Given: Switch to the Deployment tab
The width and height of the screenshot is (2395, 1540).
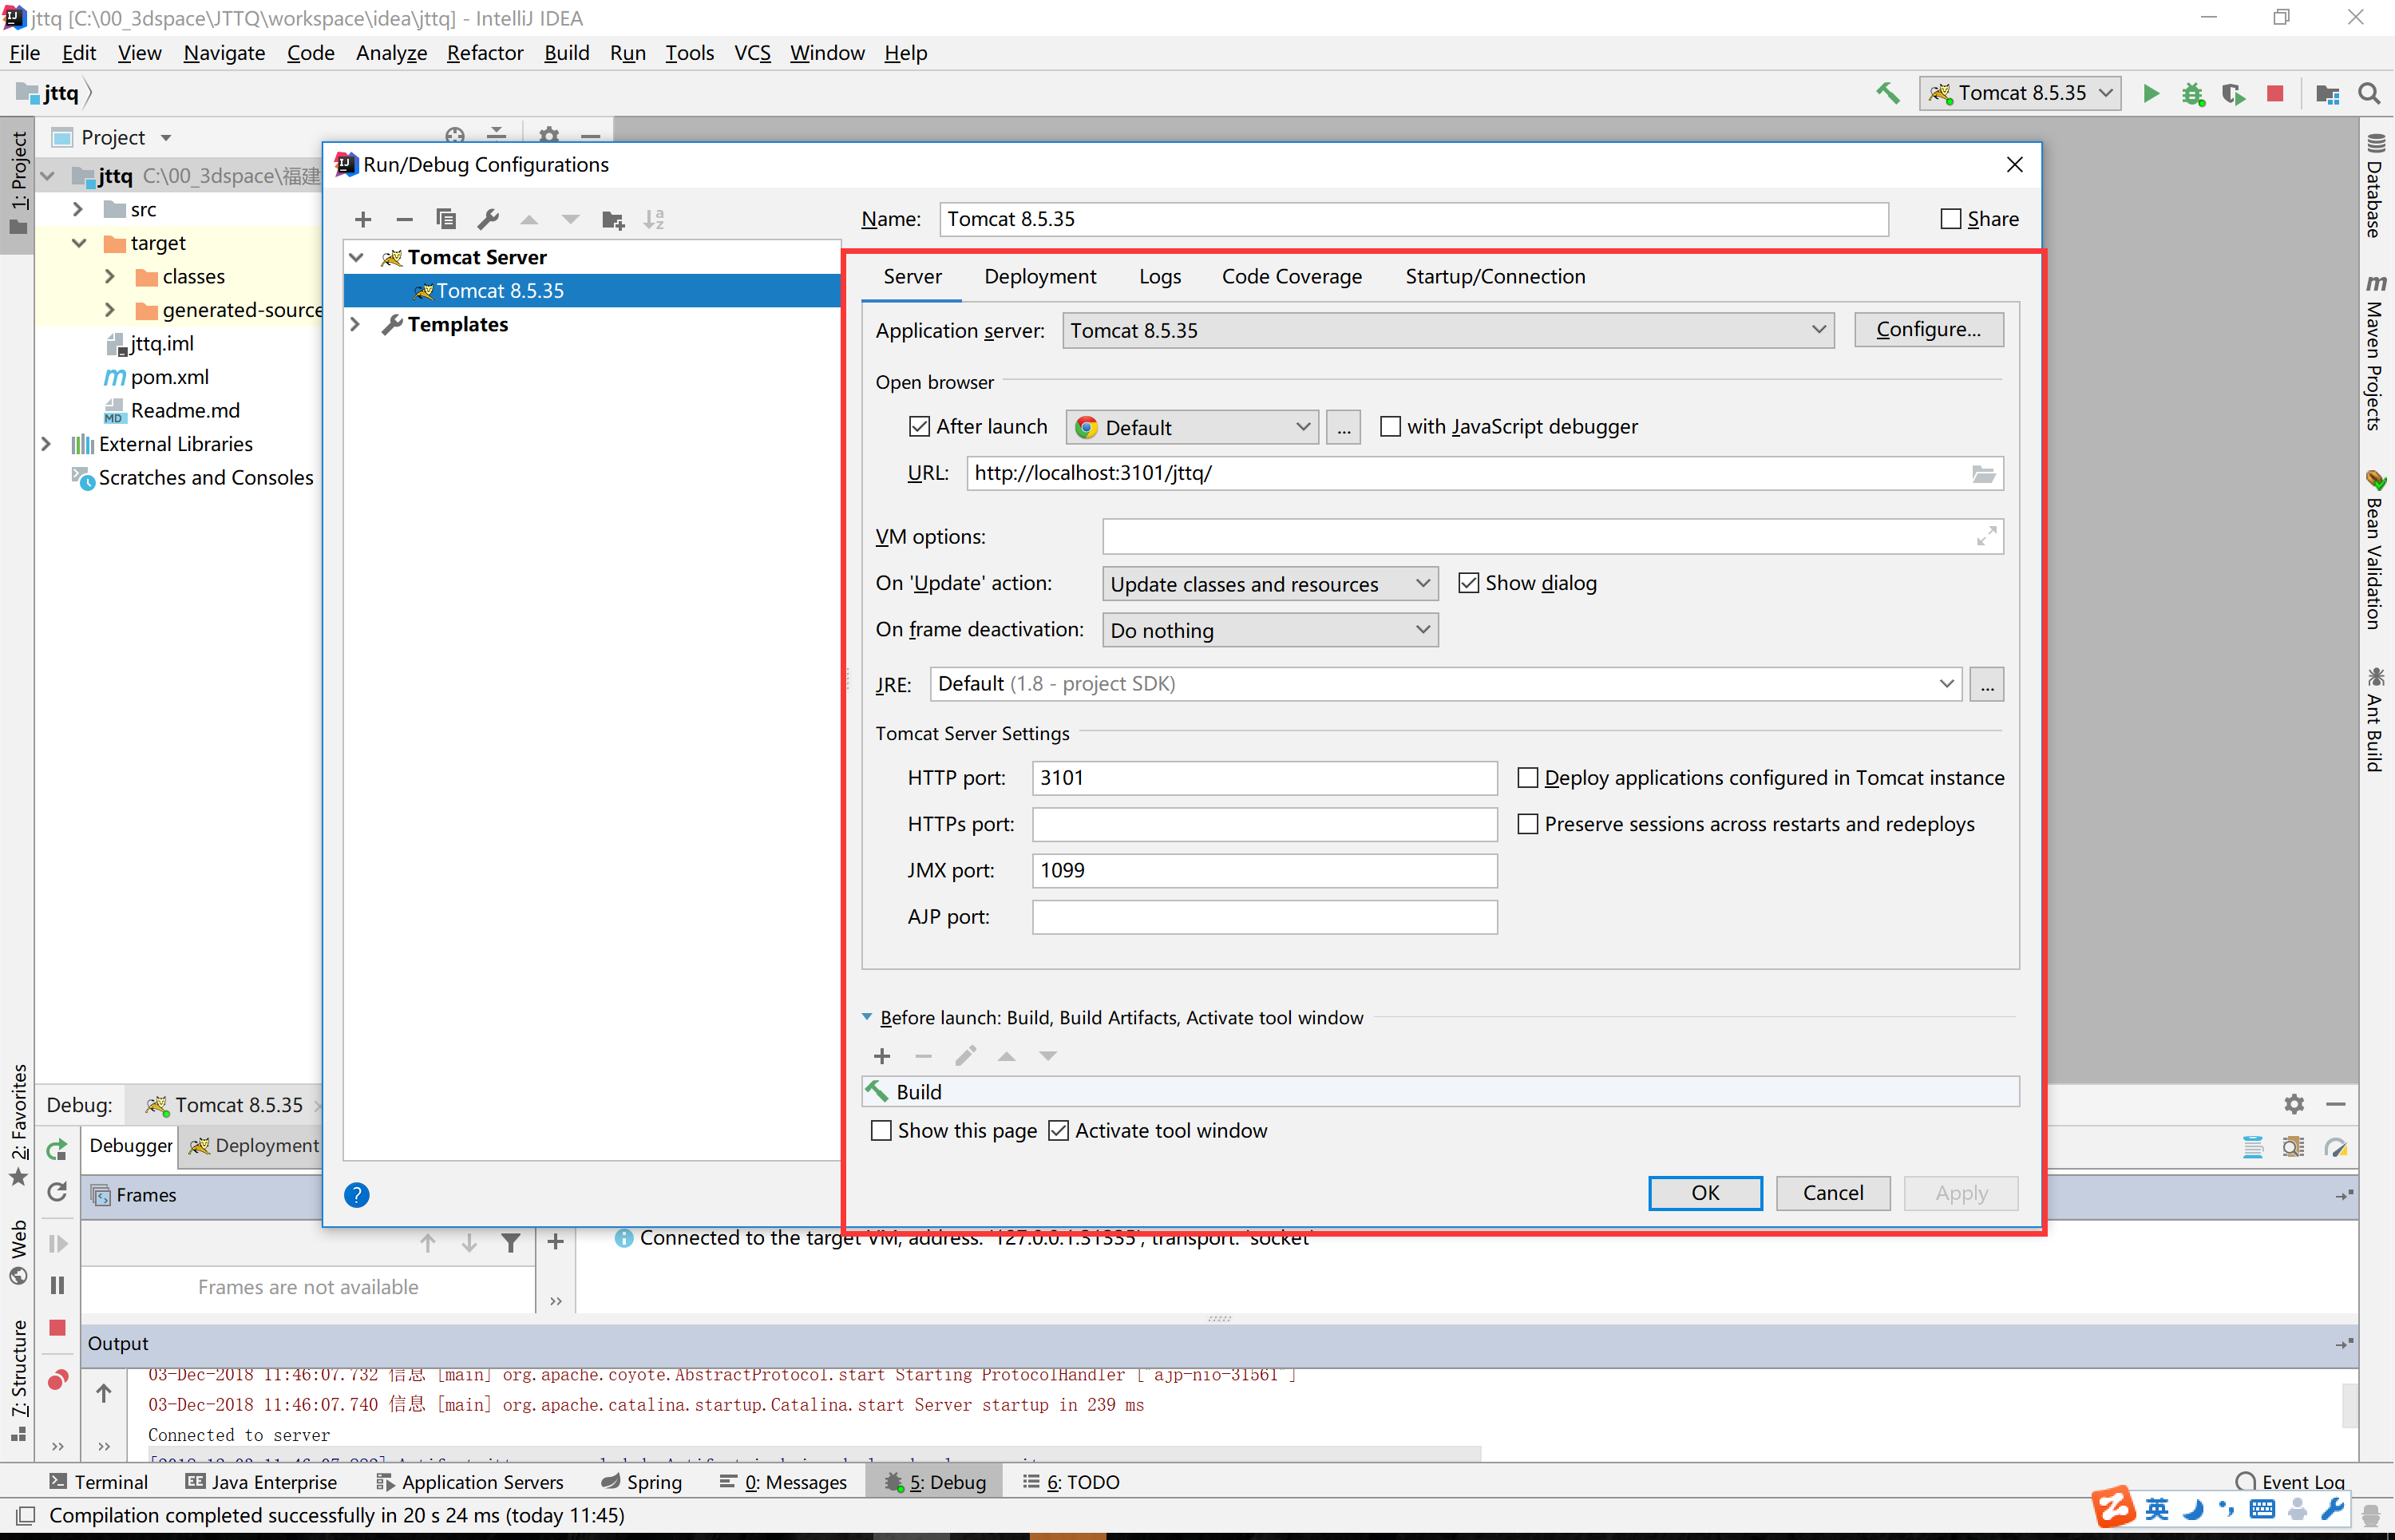Looking at the screenshot, I should (1040, 277).
